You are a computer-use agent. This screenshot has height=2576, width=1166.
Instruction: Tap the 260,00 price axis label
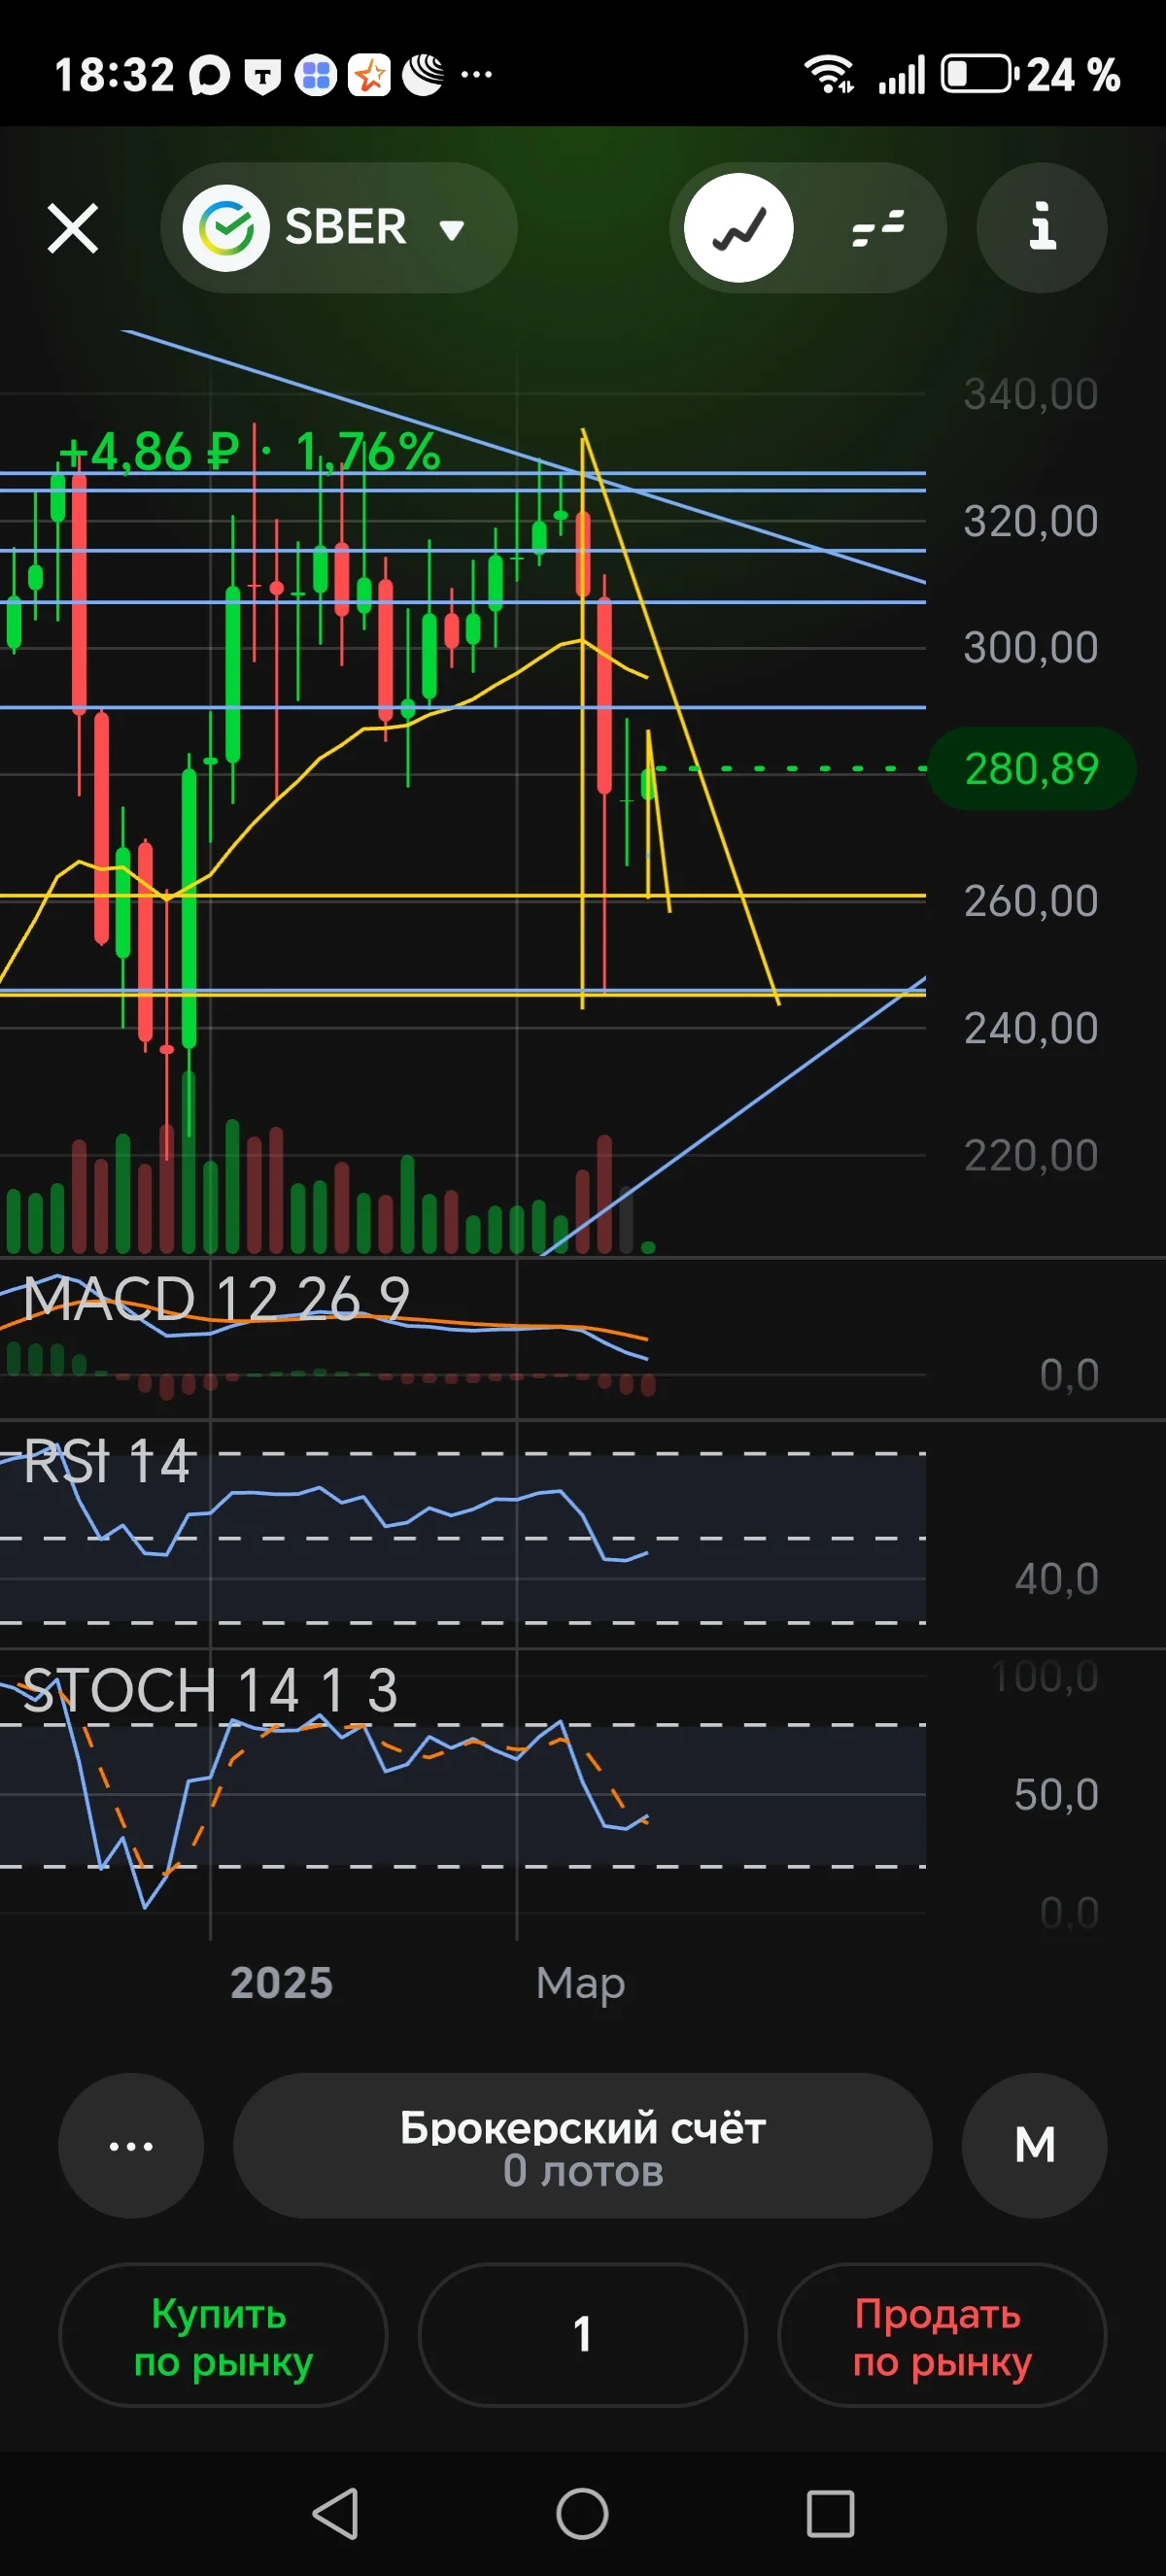click(1031, 901)
